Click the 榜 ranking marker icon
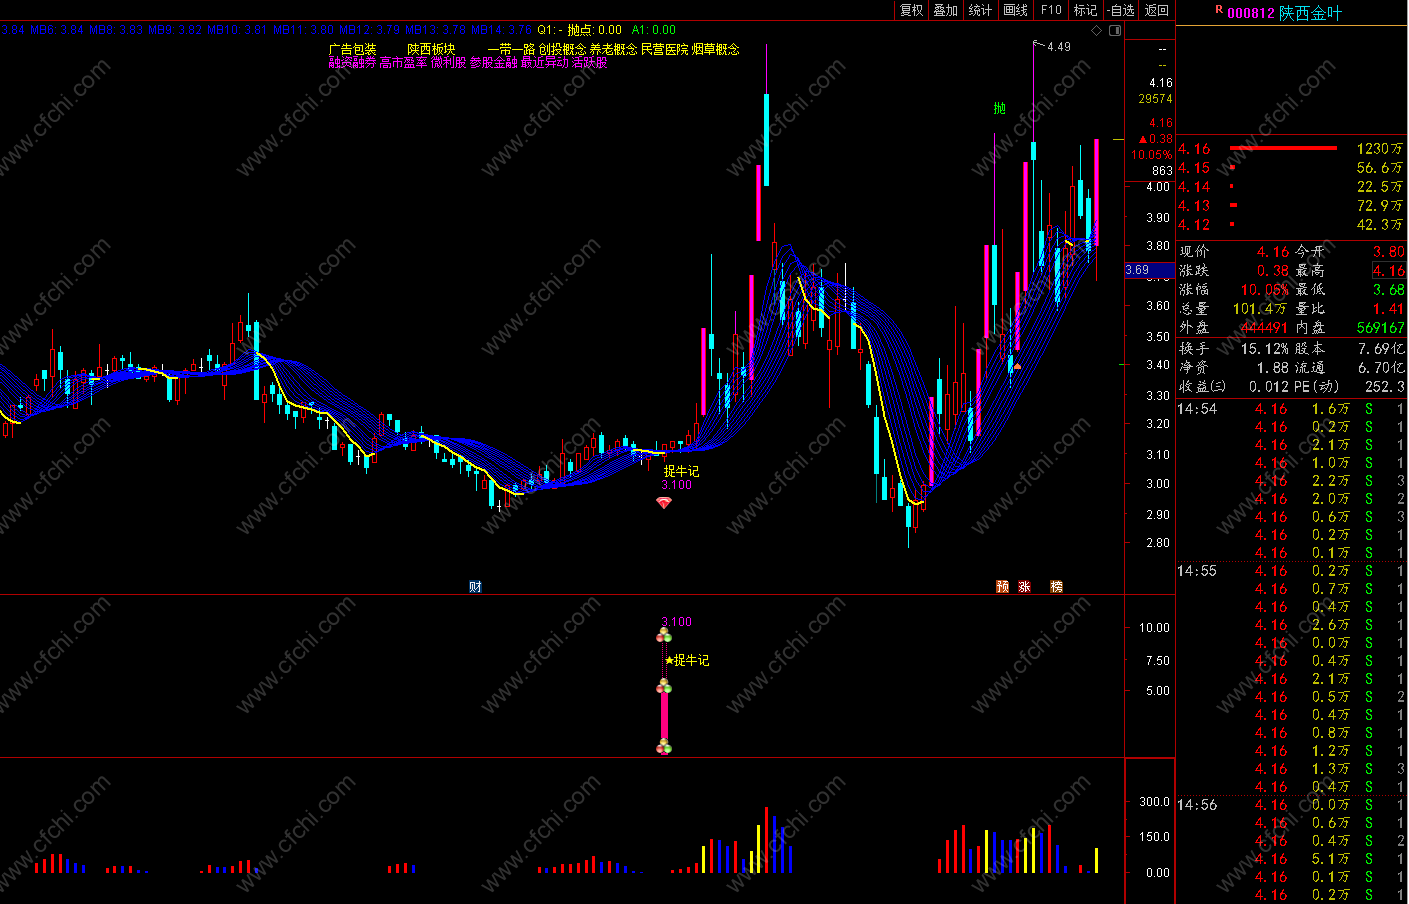1409x904 pixels. [1056, 587]
